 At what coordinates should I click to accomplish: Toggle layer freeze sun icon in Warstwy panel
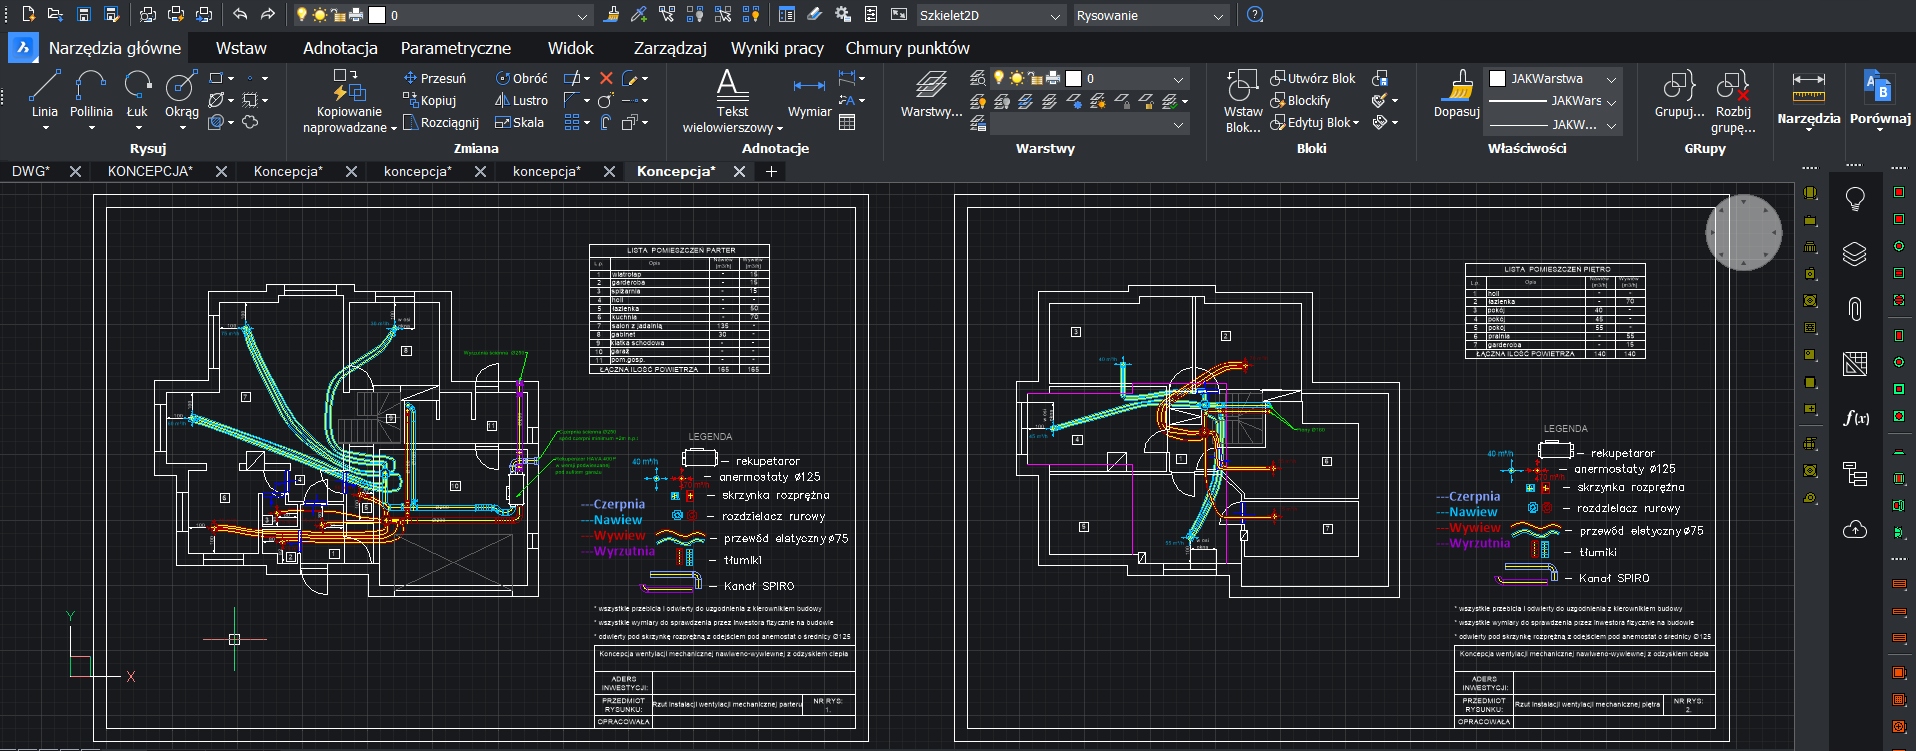click(x=1016, y=78)
